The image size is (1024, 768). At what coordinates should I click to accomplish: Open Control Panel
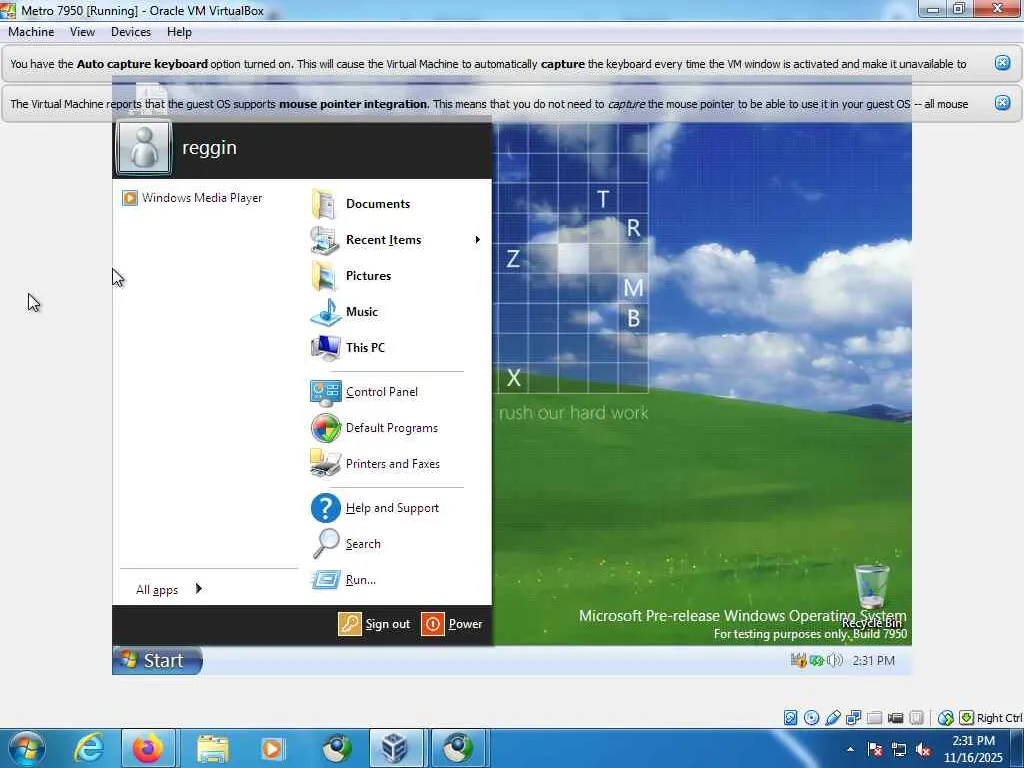pyautogui.click(x=364, y=392)
